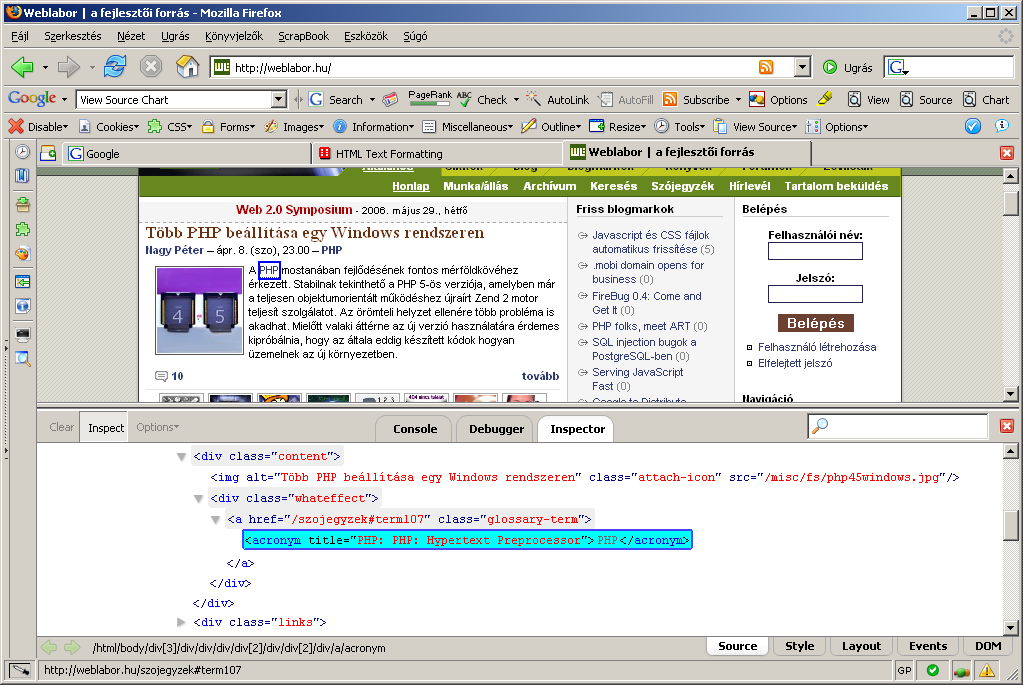Open the View Source dropdown menu

click(755, 127)
